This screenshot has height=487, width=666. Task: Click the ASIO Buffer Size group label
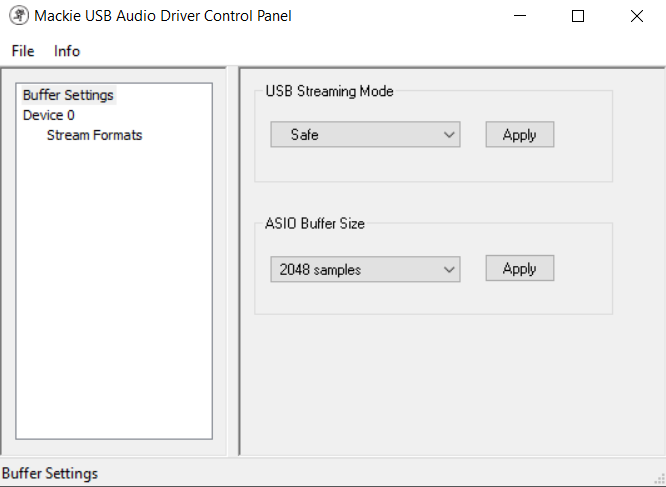click(315, 223)
